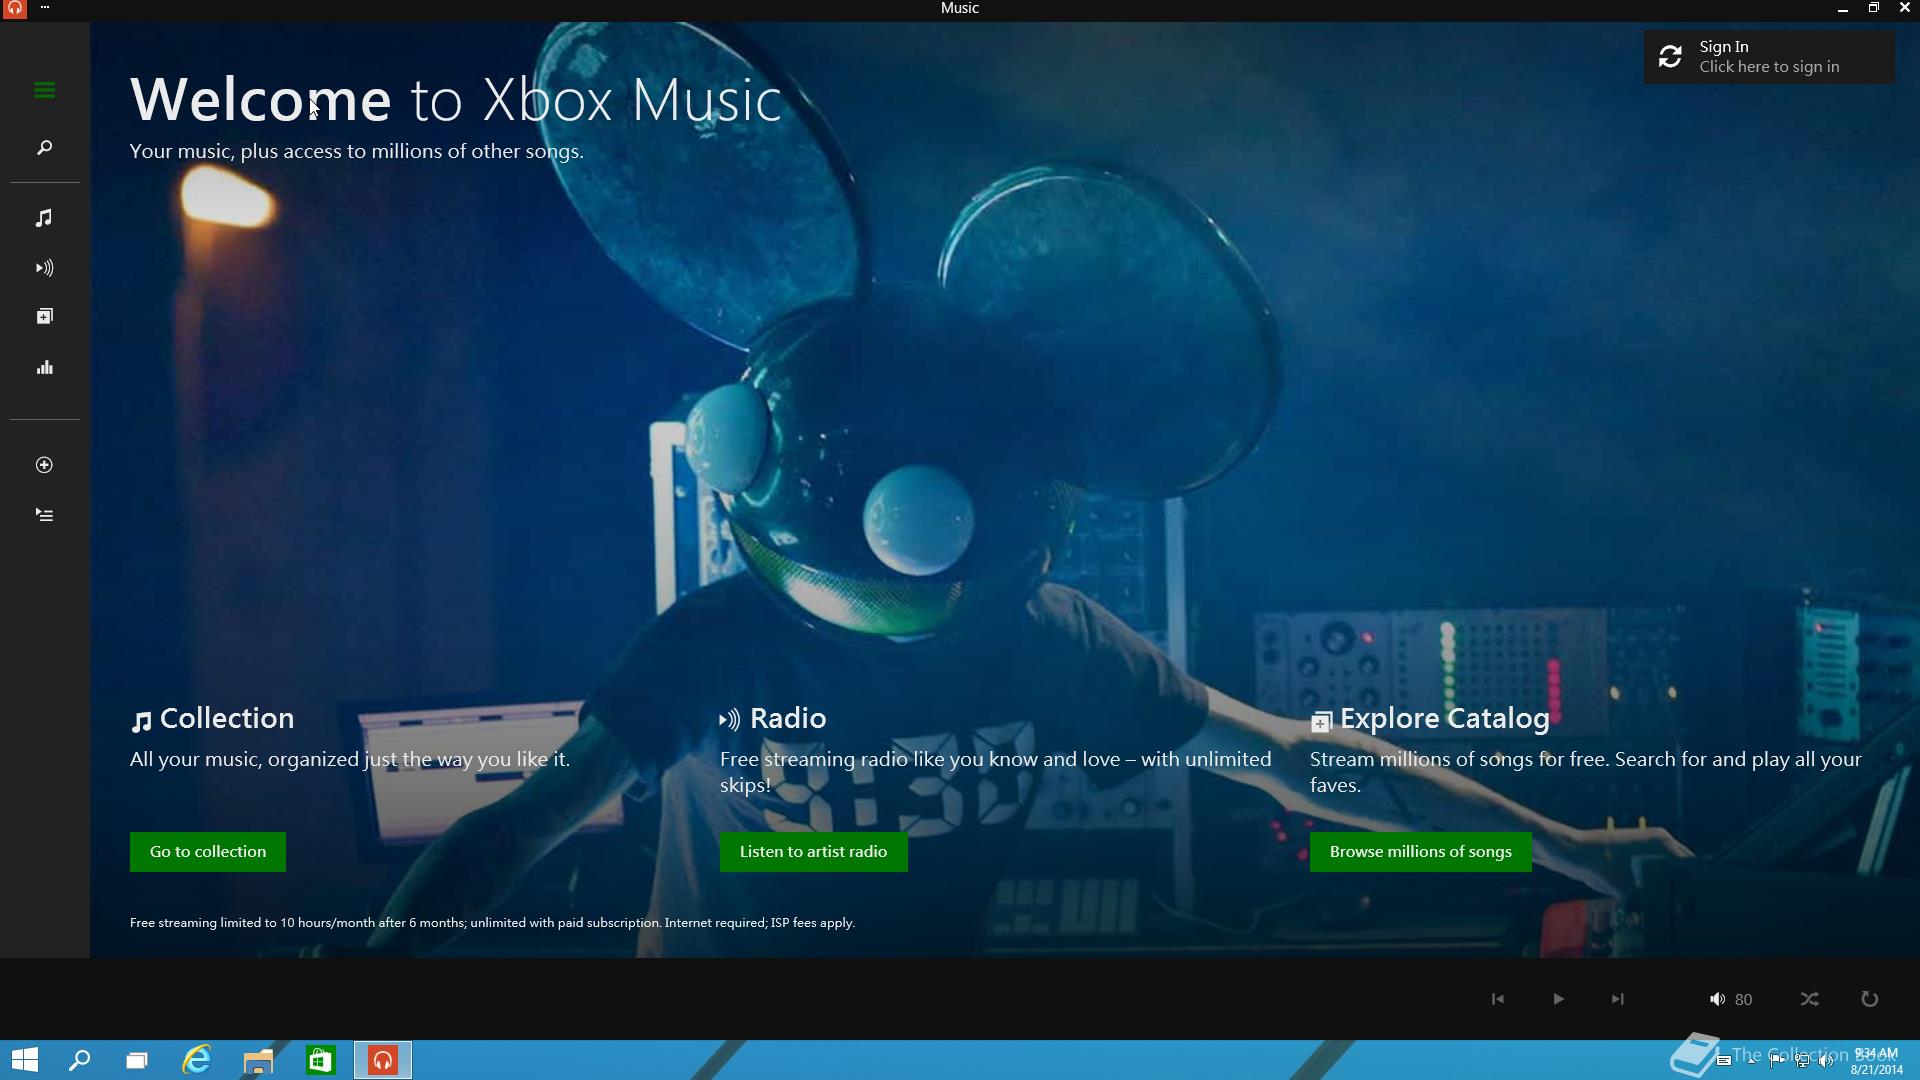Click the Welcome to Xbox Music title
Viewport: 1920px width, 1080px height.
(456, 100)
